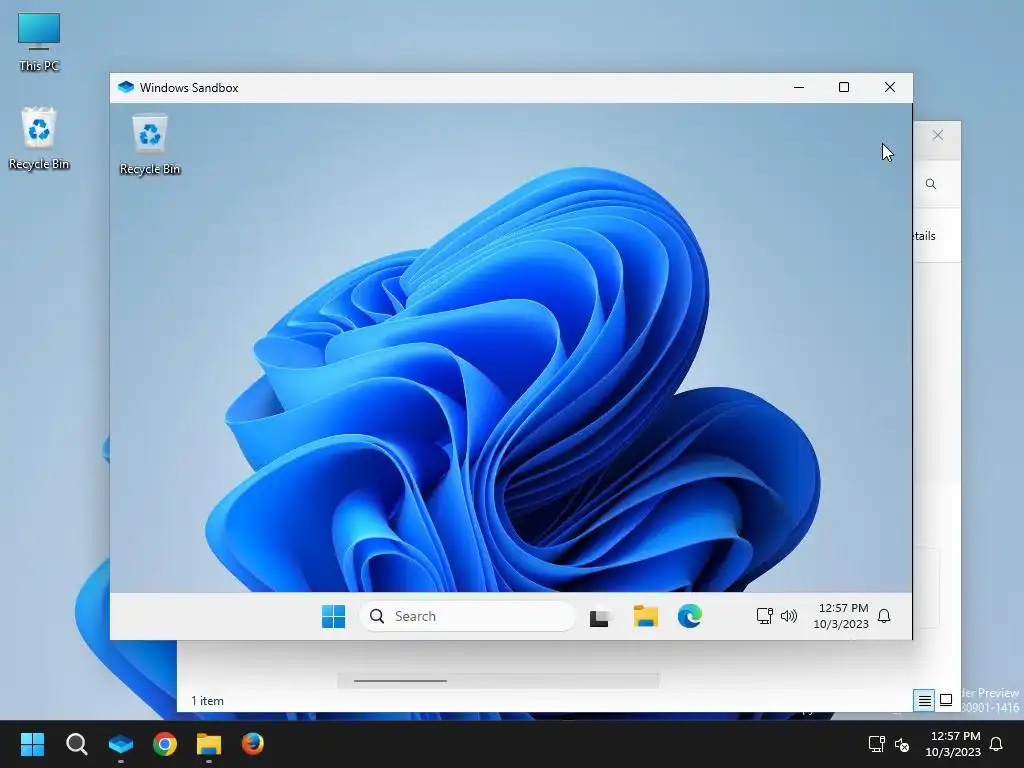Close the background File Explorer window
The width and height of the screenshot is (1024, 768).
coord(938,135)
